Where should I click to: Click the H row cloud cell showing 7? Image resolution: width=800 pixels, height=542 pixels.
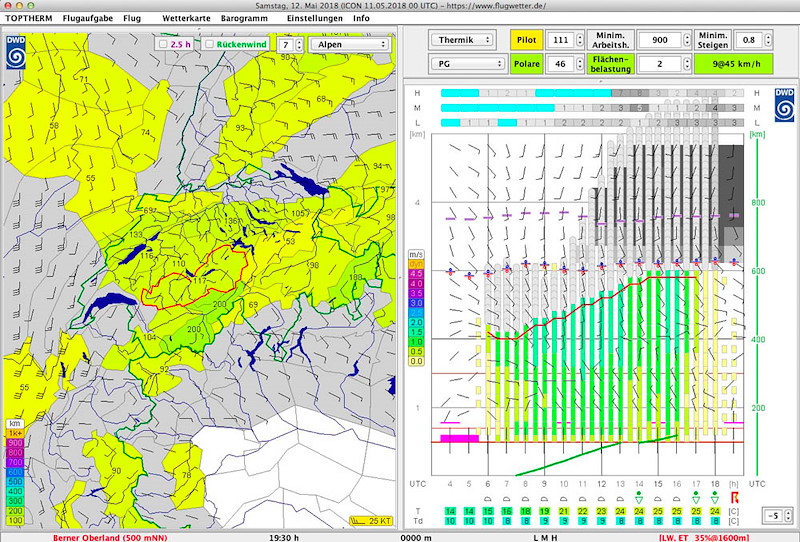coord(621,93)
